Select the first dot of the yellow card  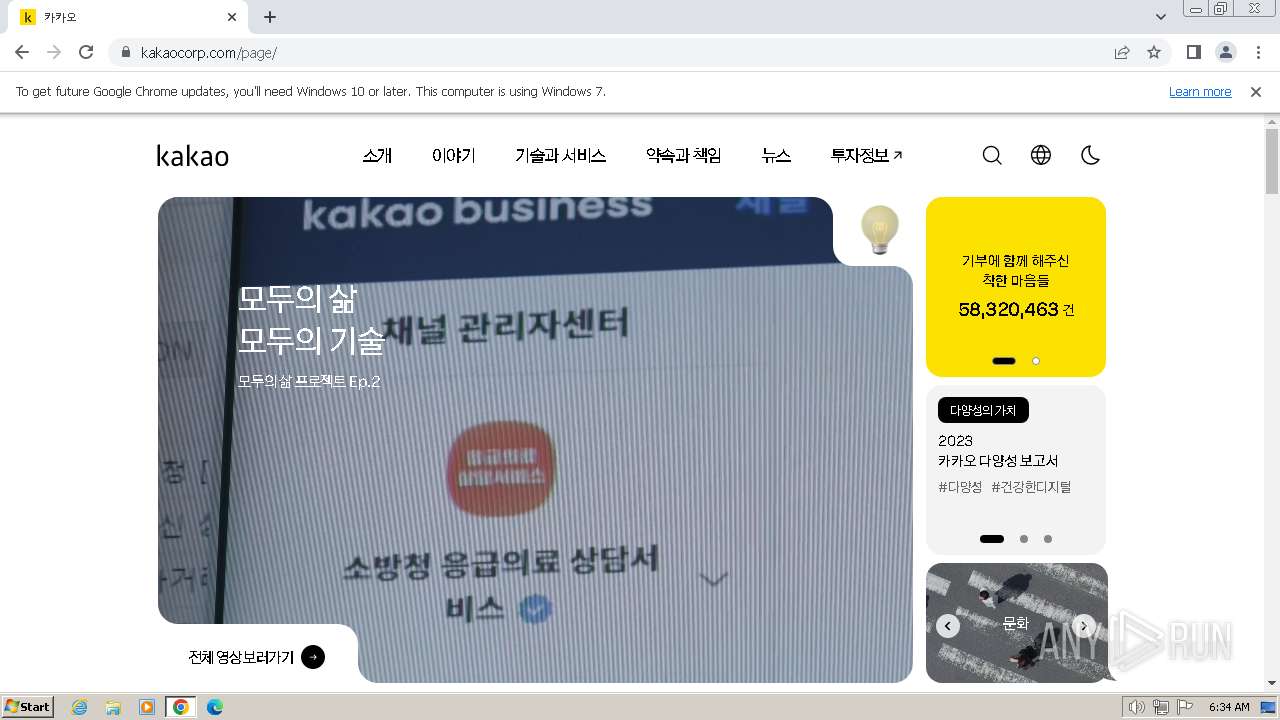coord(1004,361)
